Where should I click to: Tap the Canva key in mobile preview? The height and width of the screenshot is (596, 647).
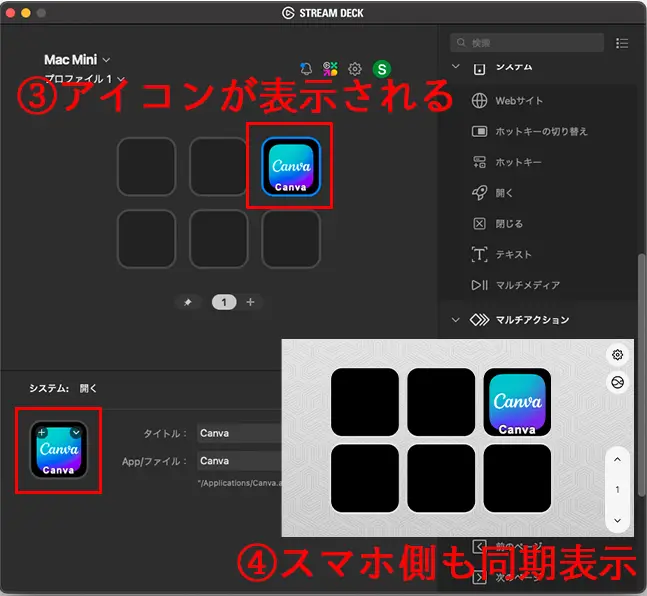pyautogui.click(x=517, y=402)
